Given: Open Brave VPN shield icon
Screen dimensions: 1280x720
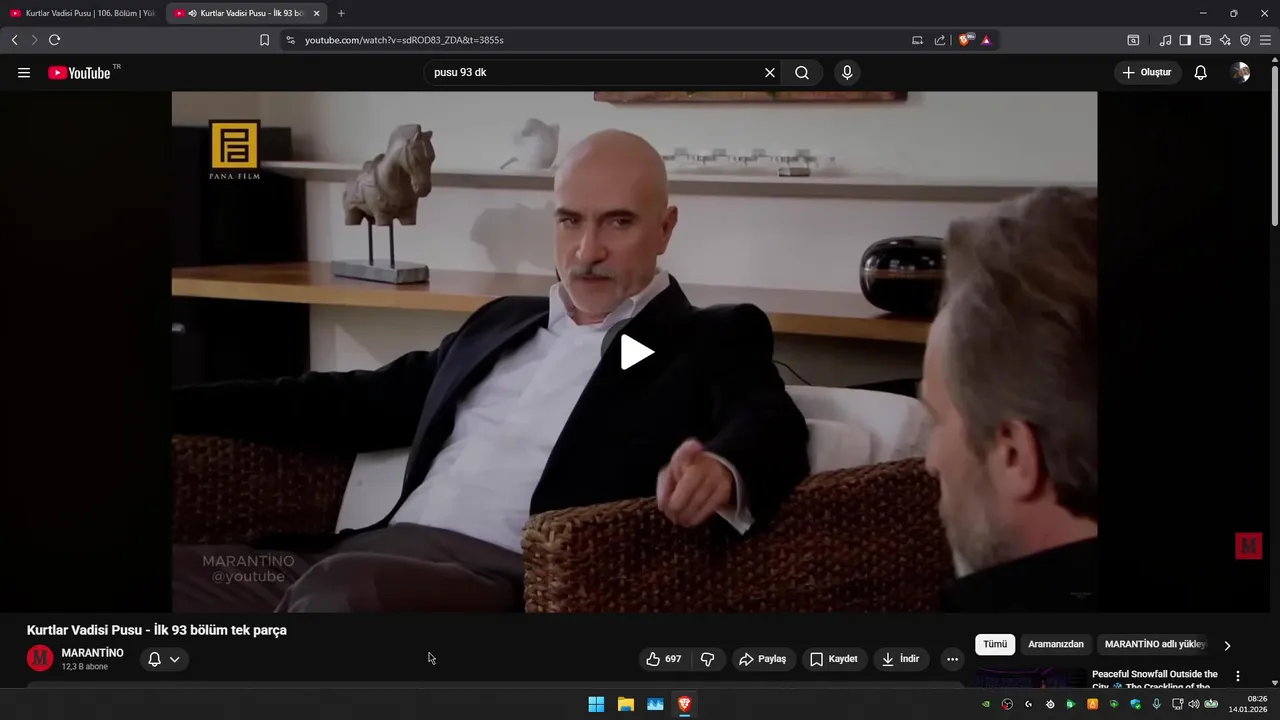Looking at the screenshot, I should [1245, 40].
